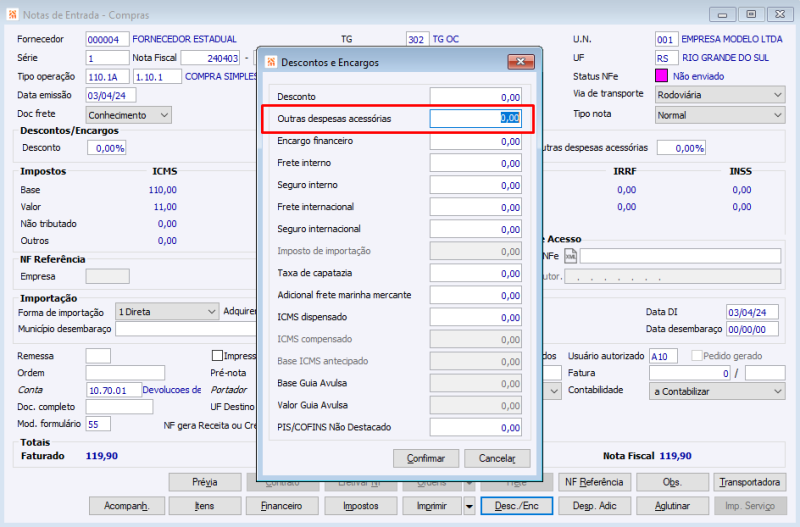Click the Mod. formulário field 55
This screenshot has width=800, height=527.
(98, 424)
